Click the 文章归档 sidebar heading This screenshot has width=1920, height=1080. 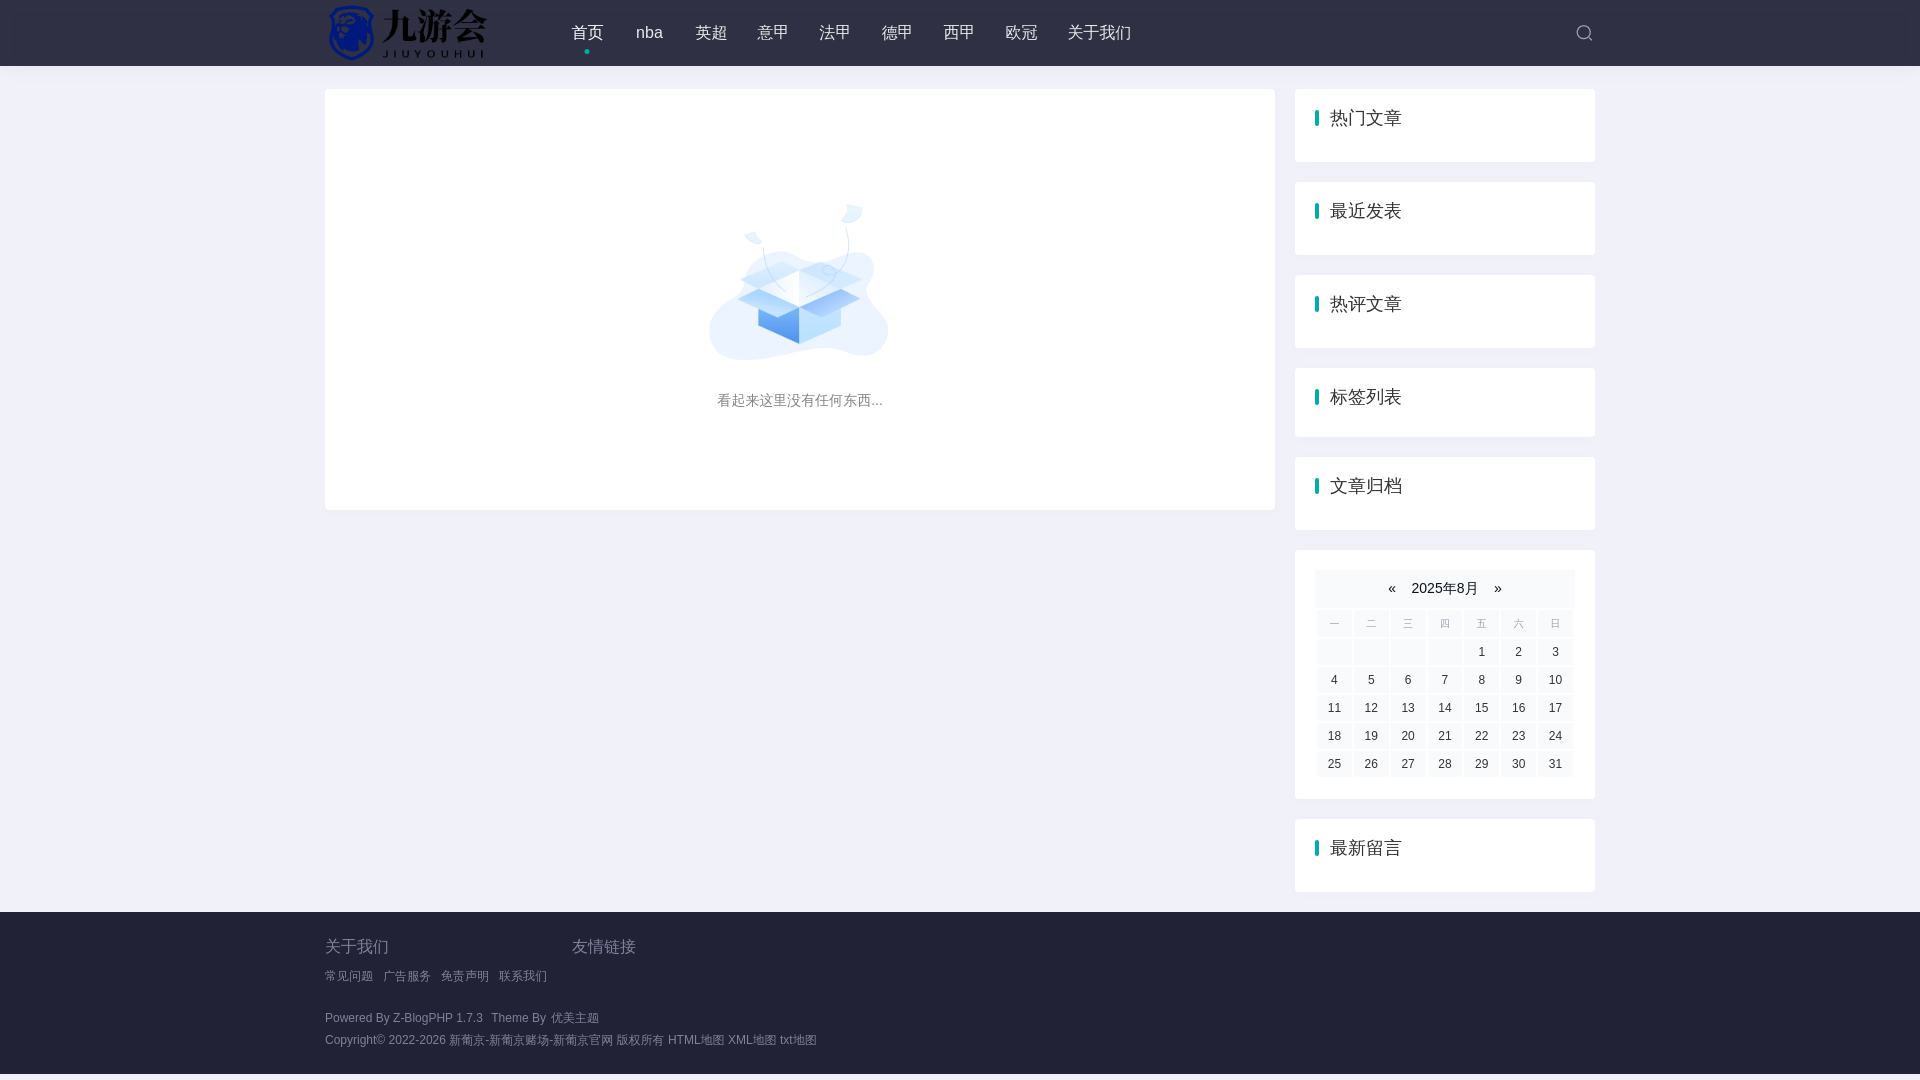tap(1366, 486)
